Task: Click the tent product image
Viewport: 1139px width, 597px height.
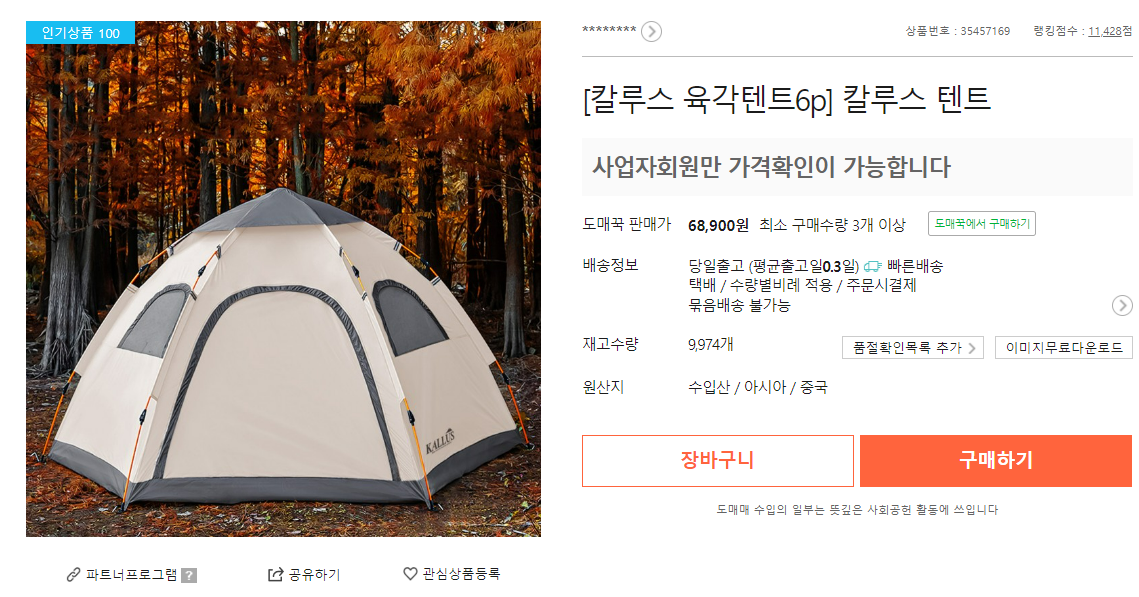Action: click(x=283, y=279)
